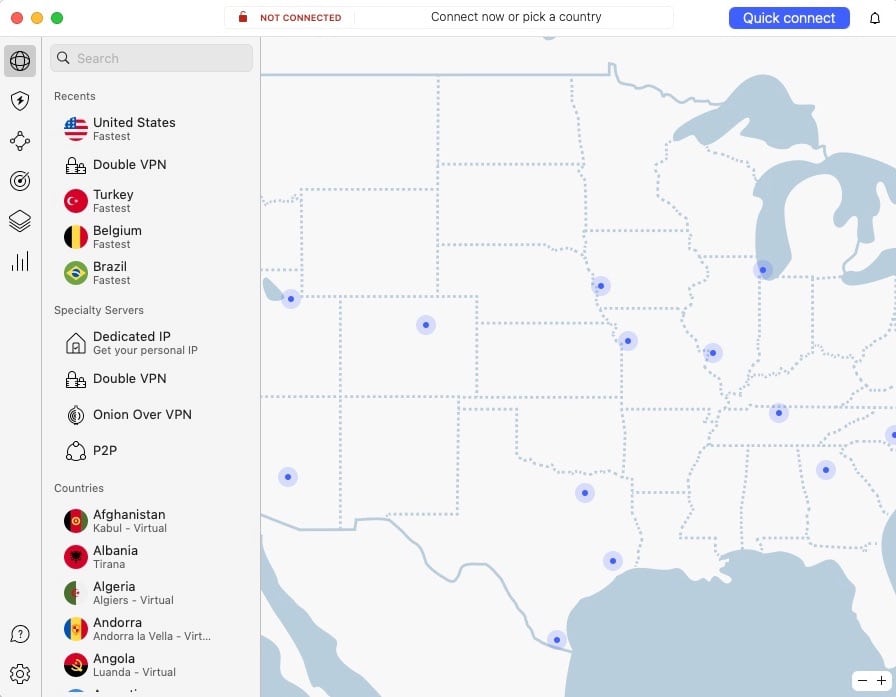The height and width of the screenshot is (697, 896).
Task: Open the globe map view in sidebar
Action: 20,61
